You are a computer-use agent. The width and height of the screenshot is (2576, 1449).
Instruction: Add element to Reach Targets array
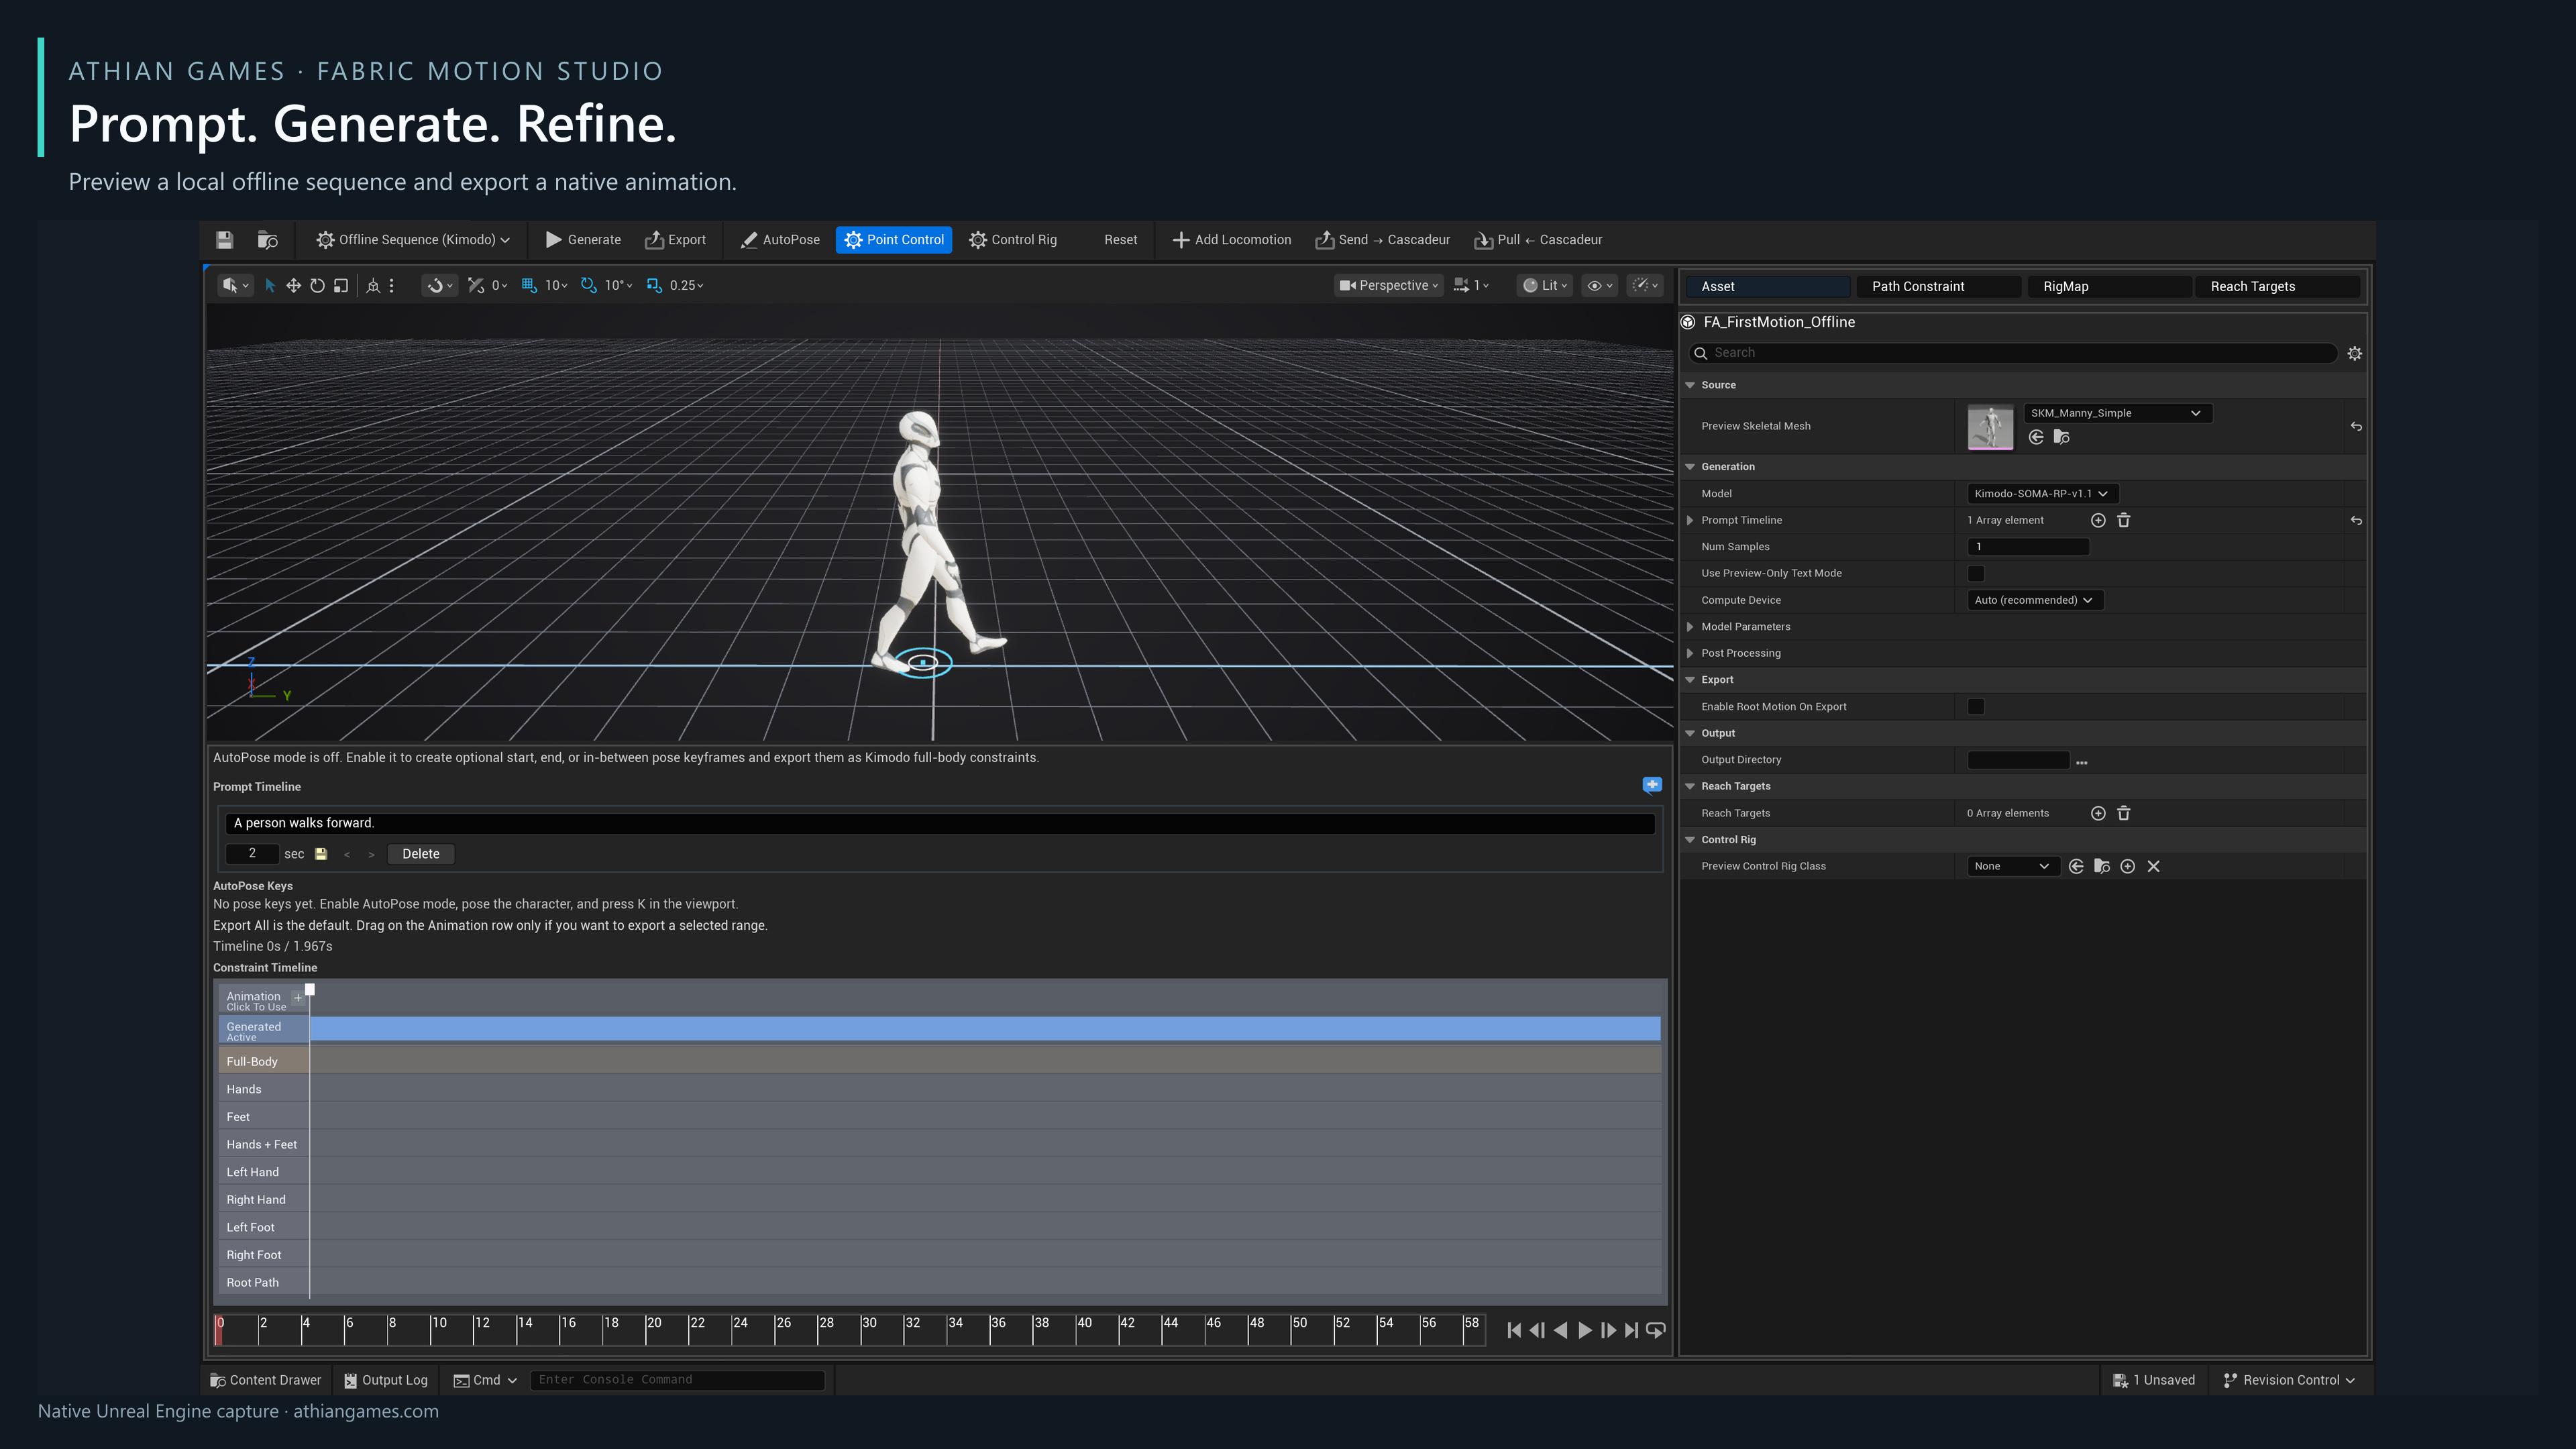(2098, 813)
